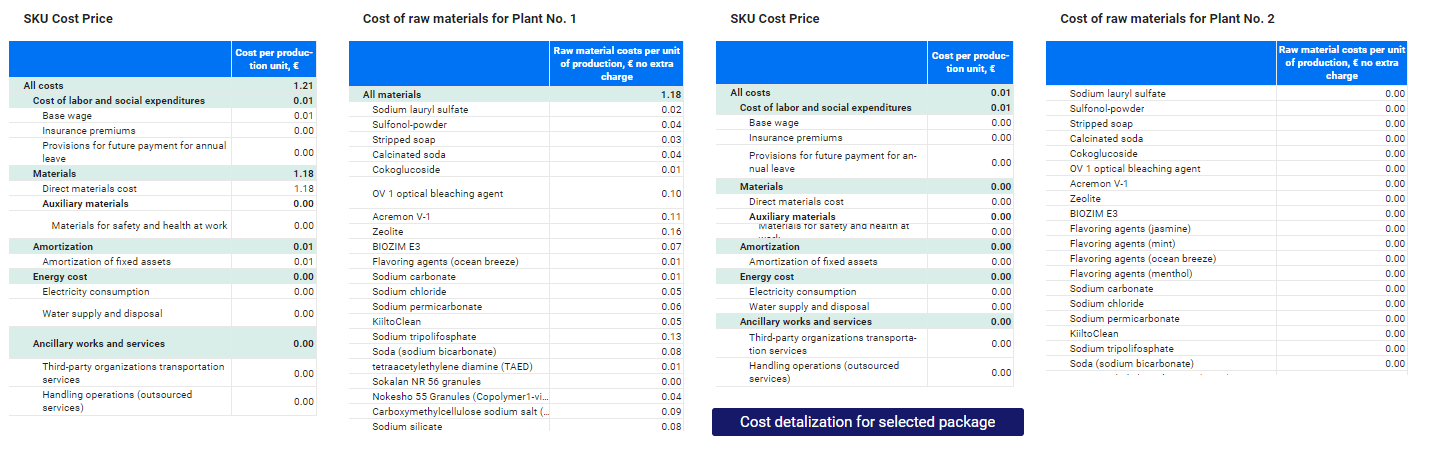The image size is (1432, 452).
Task: Select the BIOZIM E3 value 0.07
Action: point(671,246)
